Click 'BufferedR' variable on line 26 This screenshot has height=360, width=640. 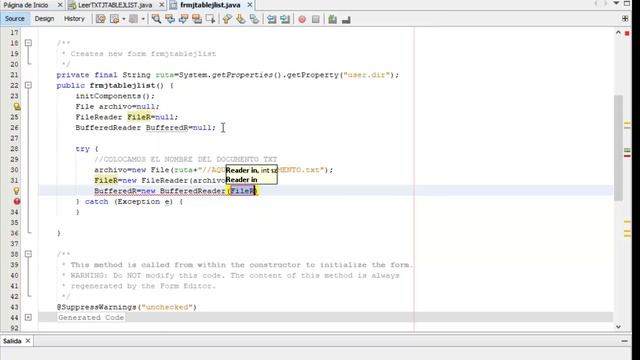[167, 128]
